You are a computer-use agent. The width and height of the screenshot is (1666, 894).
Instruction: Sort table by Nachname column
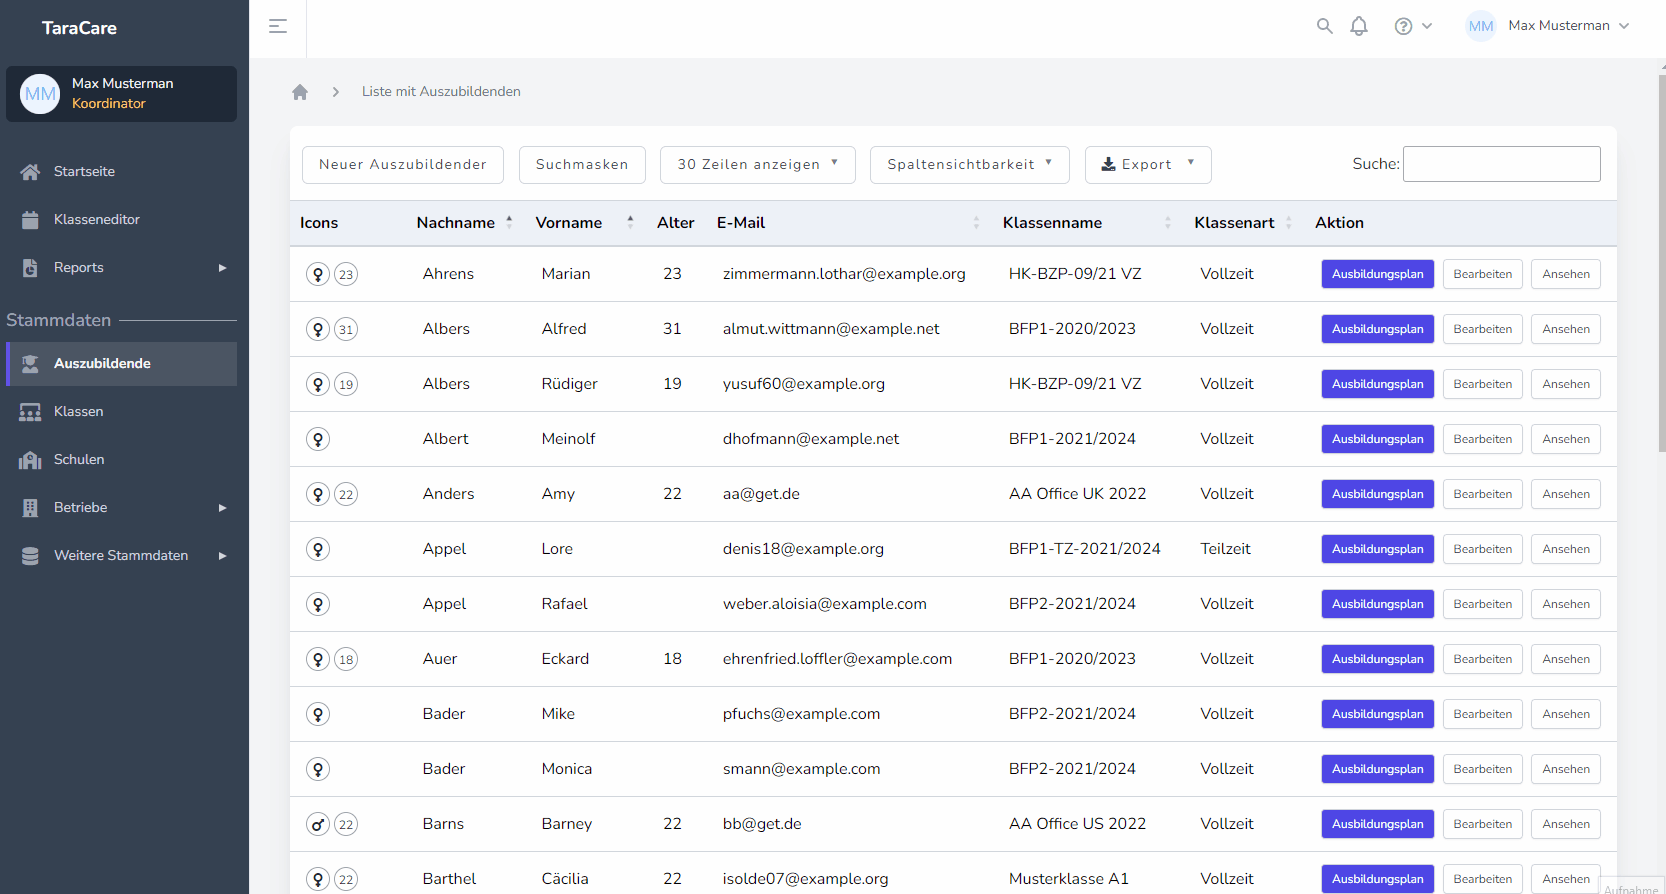pos(464,223)
